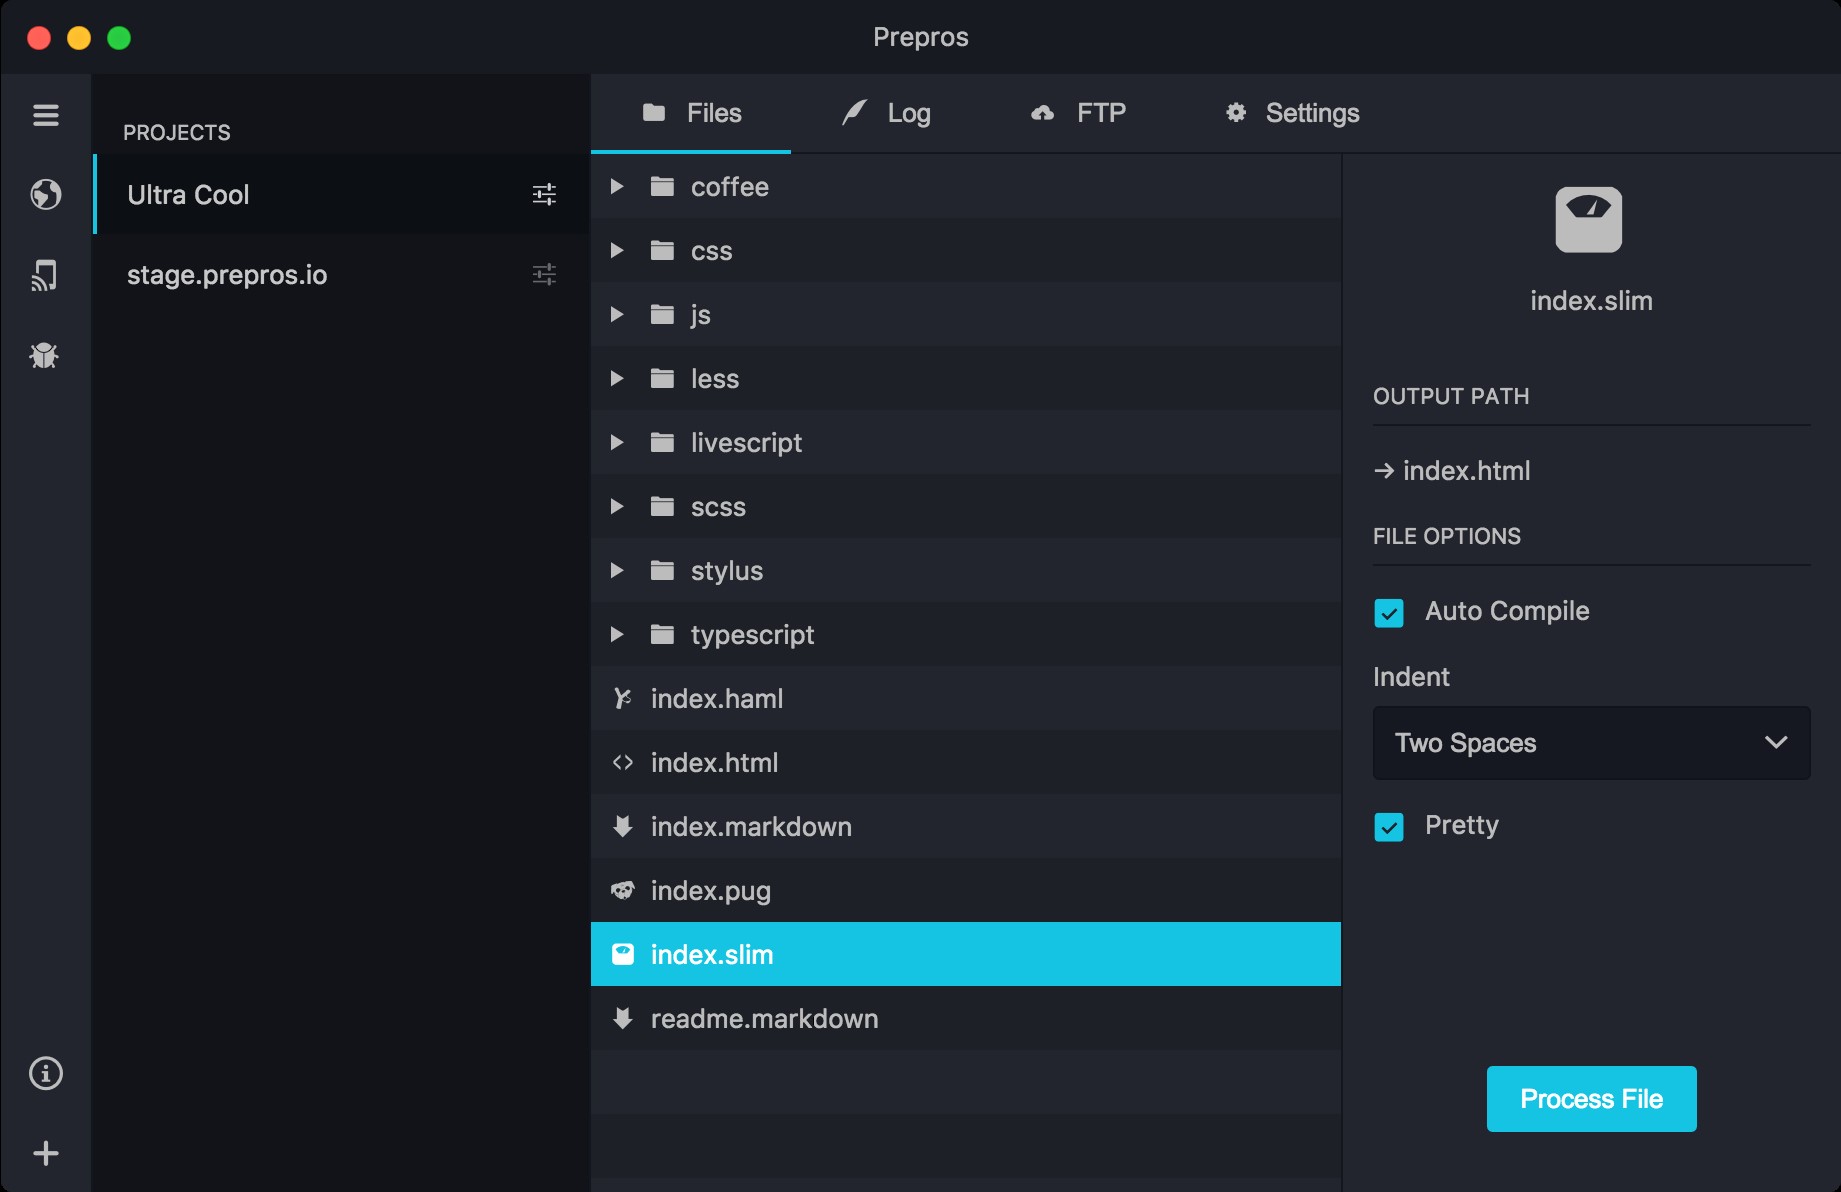This screenshot has width=1841, height=1192.
Task: Click the index.html output path link
Action: pyautogui.click(x=1465, y=471)
